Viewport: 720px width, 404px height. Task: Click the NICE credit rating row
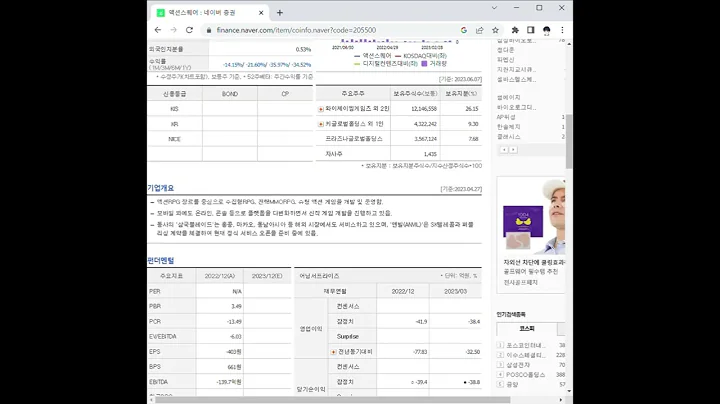tap(230, 139)
